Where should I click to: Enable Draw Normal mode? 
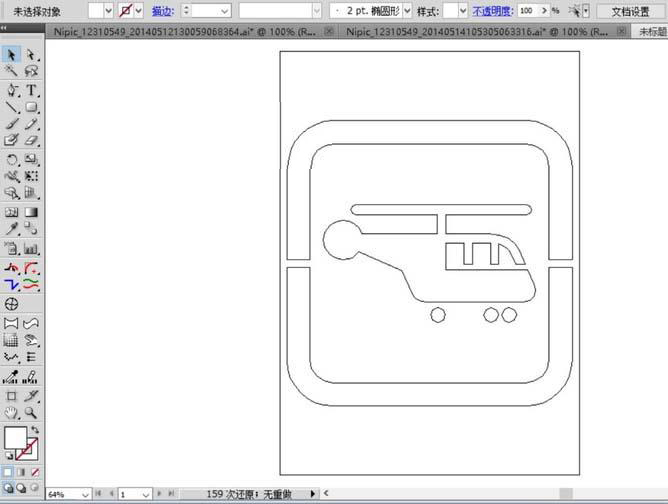[x=8, y=487]
